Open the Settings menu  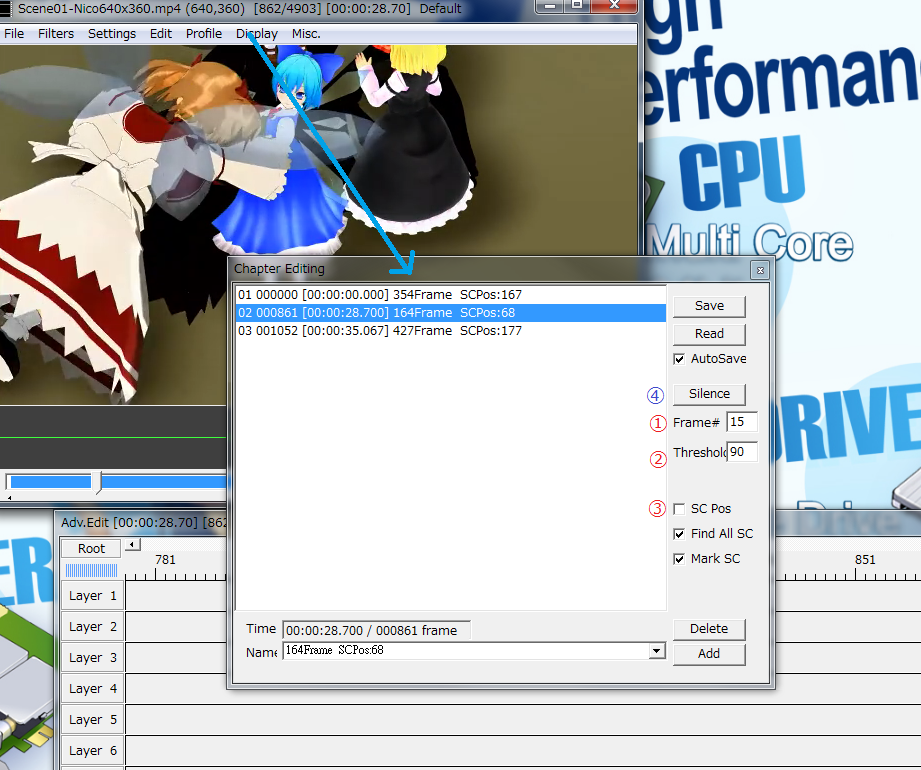tap(112, 33)
